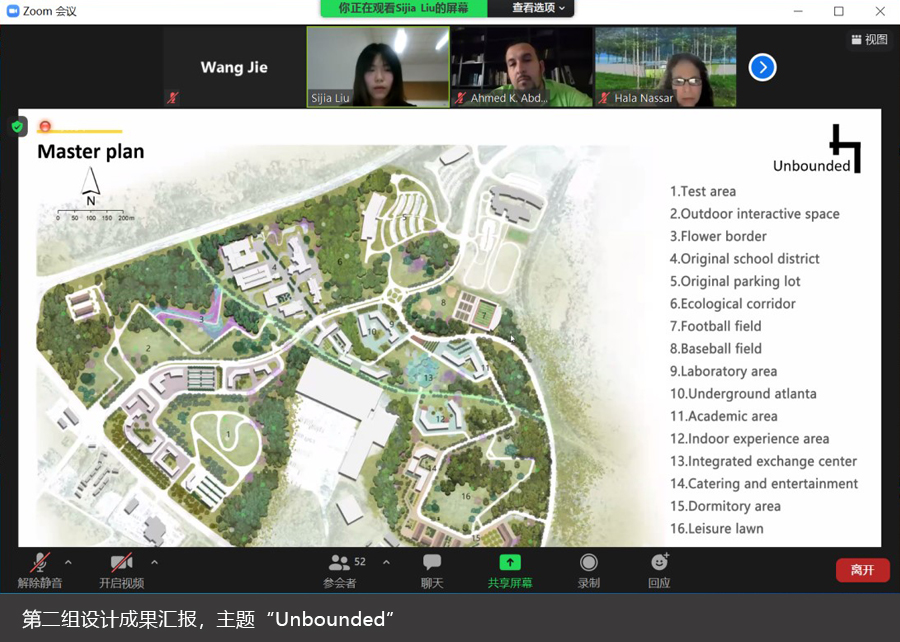Click the red 离开 leave button
The image size is (900, 642).
pyautogui.click(x=862, y=570)
